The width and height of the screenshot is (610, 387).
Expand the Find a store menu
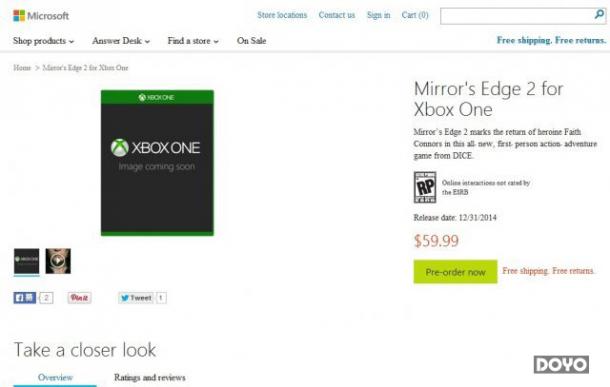pos(193,41)
